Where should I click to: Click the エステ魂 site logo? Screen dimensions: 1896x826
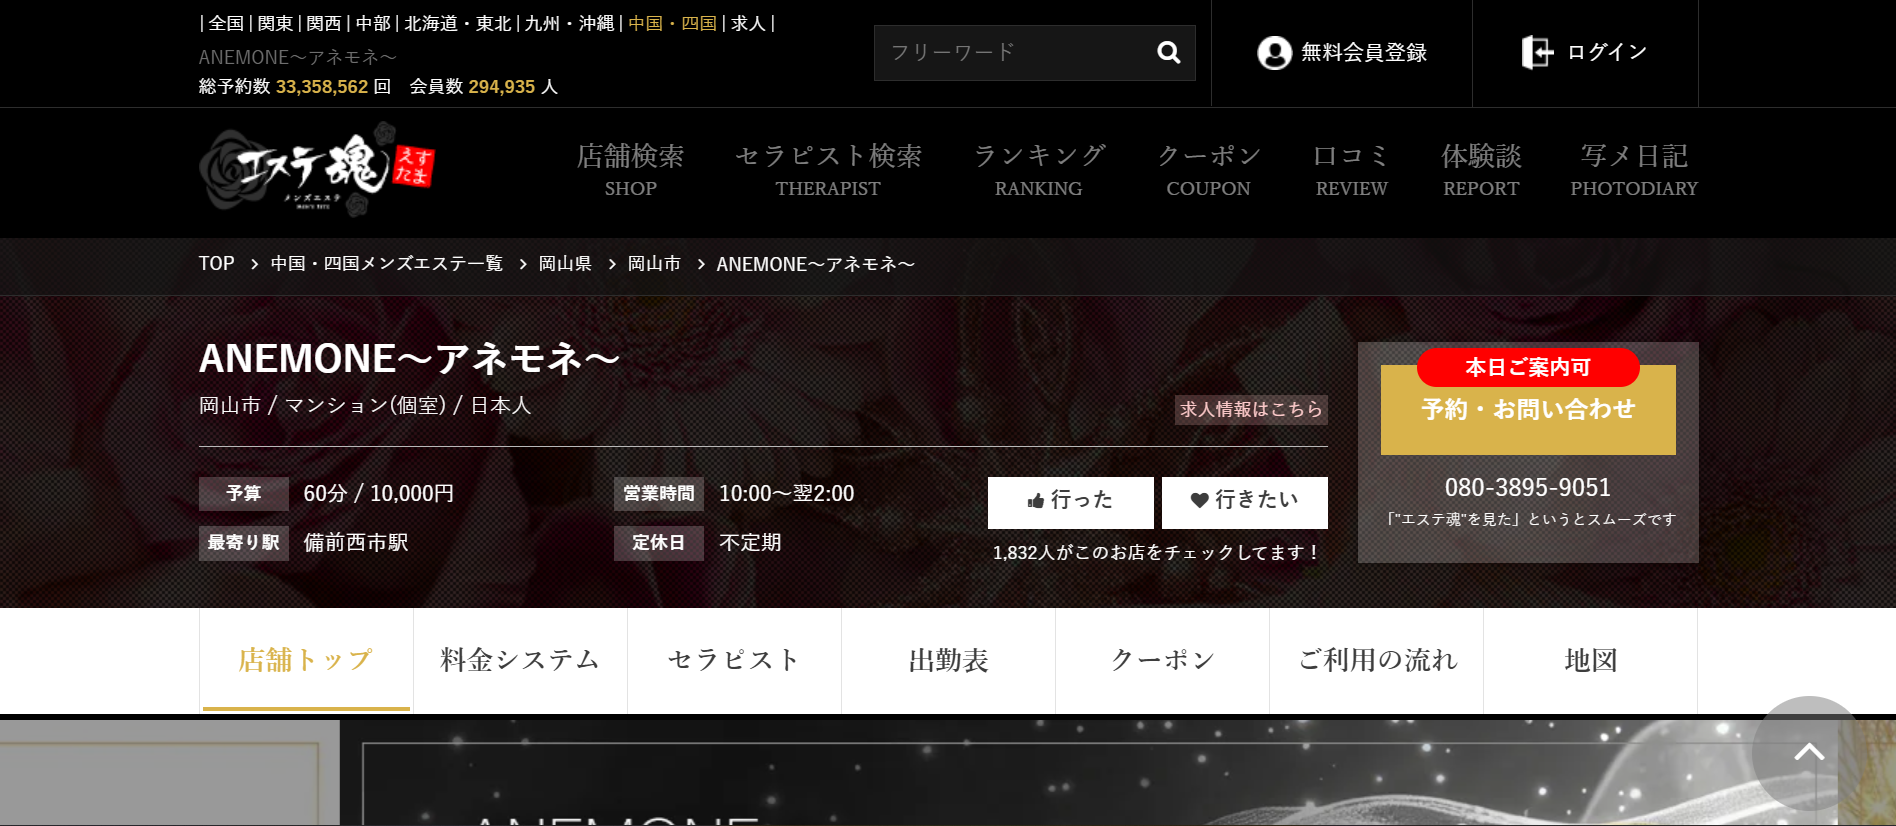317,170
